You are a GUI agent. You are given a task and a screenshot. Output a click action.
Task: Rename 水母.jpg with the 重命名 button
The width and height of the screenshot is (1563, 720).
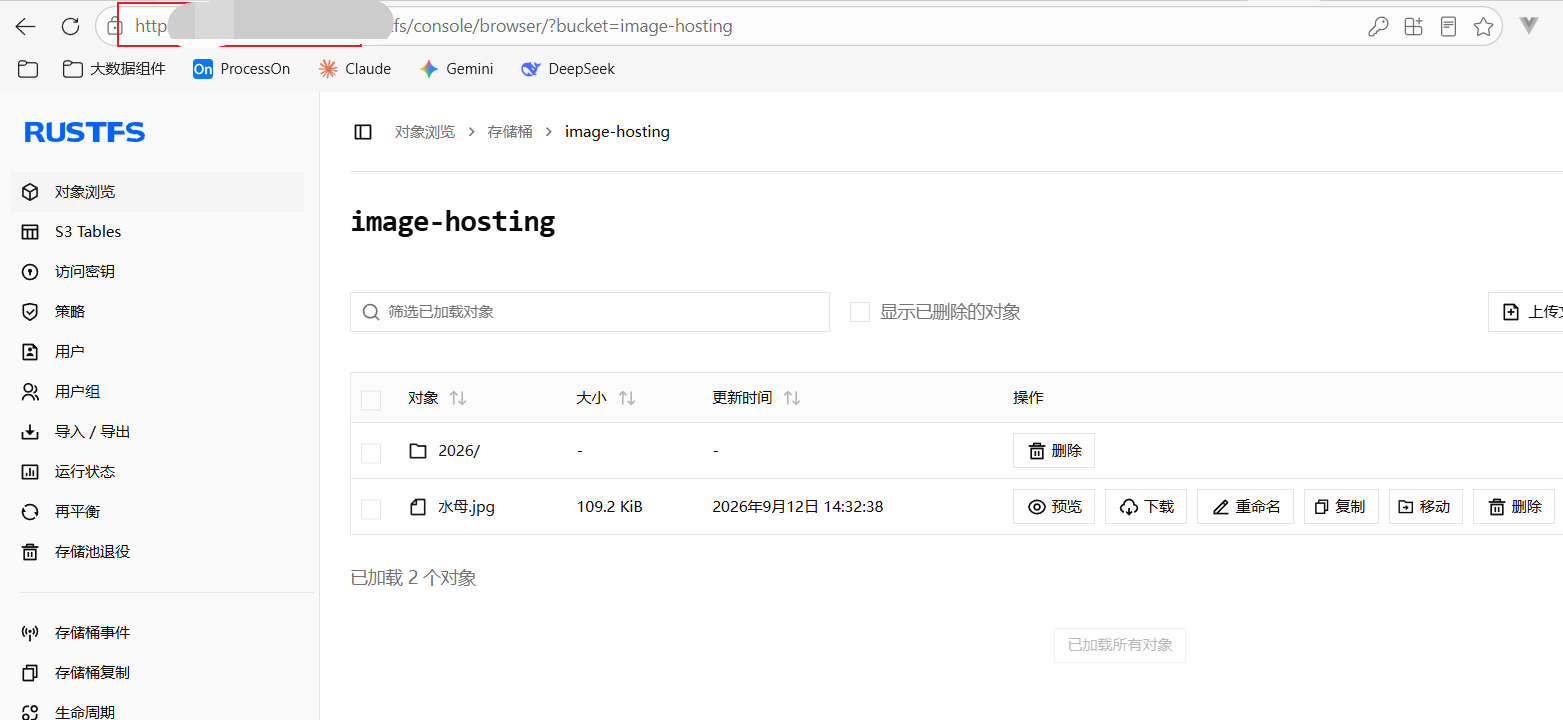point(1246,507)
